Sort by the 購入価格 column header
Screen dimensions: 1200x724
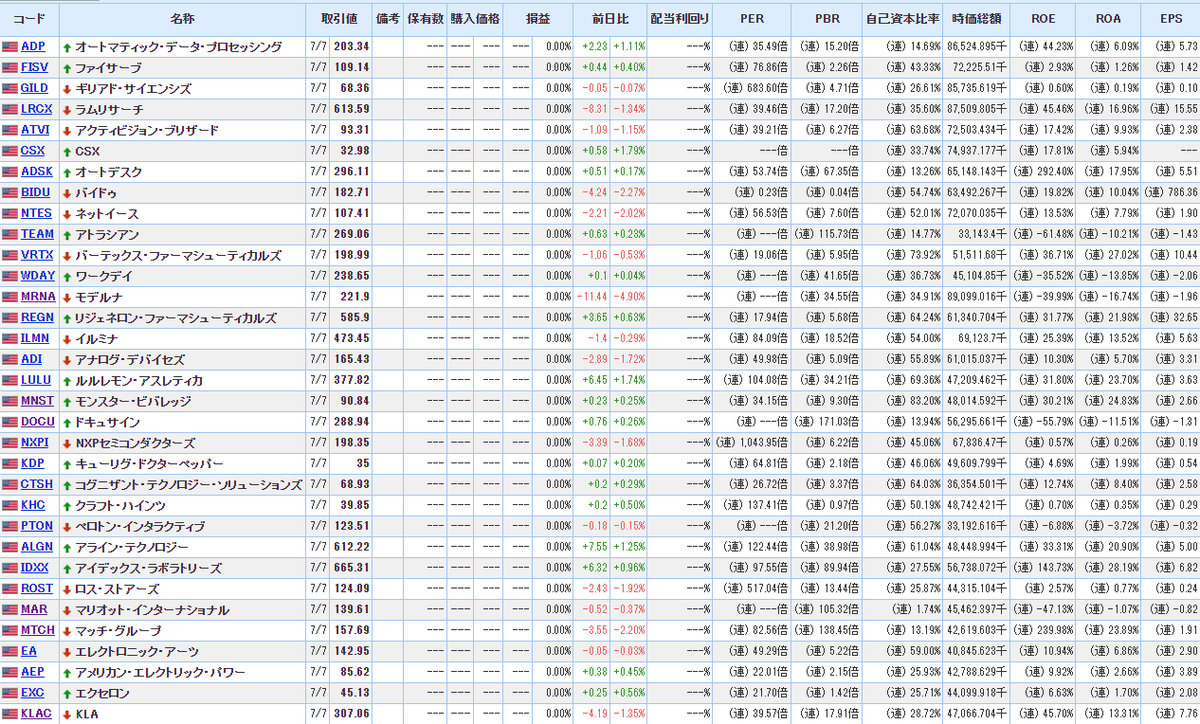(475, 19)
